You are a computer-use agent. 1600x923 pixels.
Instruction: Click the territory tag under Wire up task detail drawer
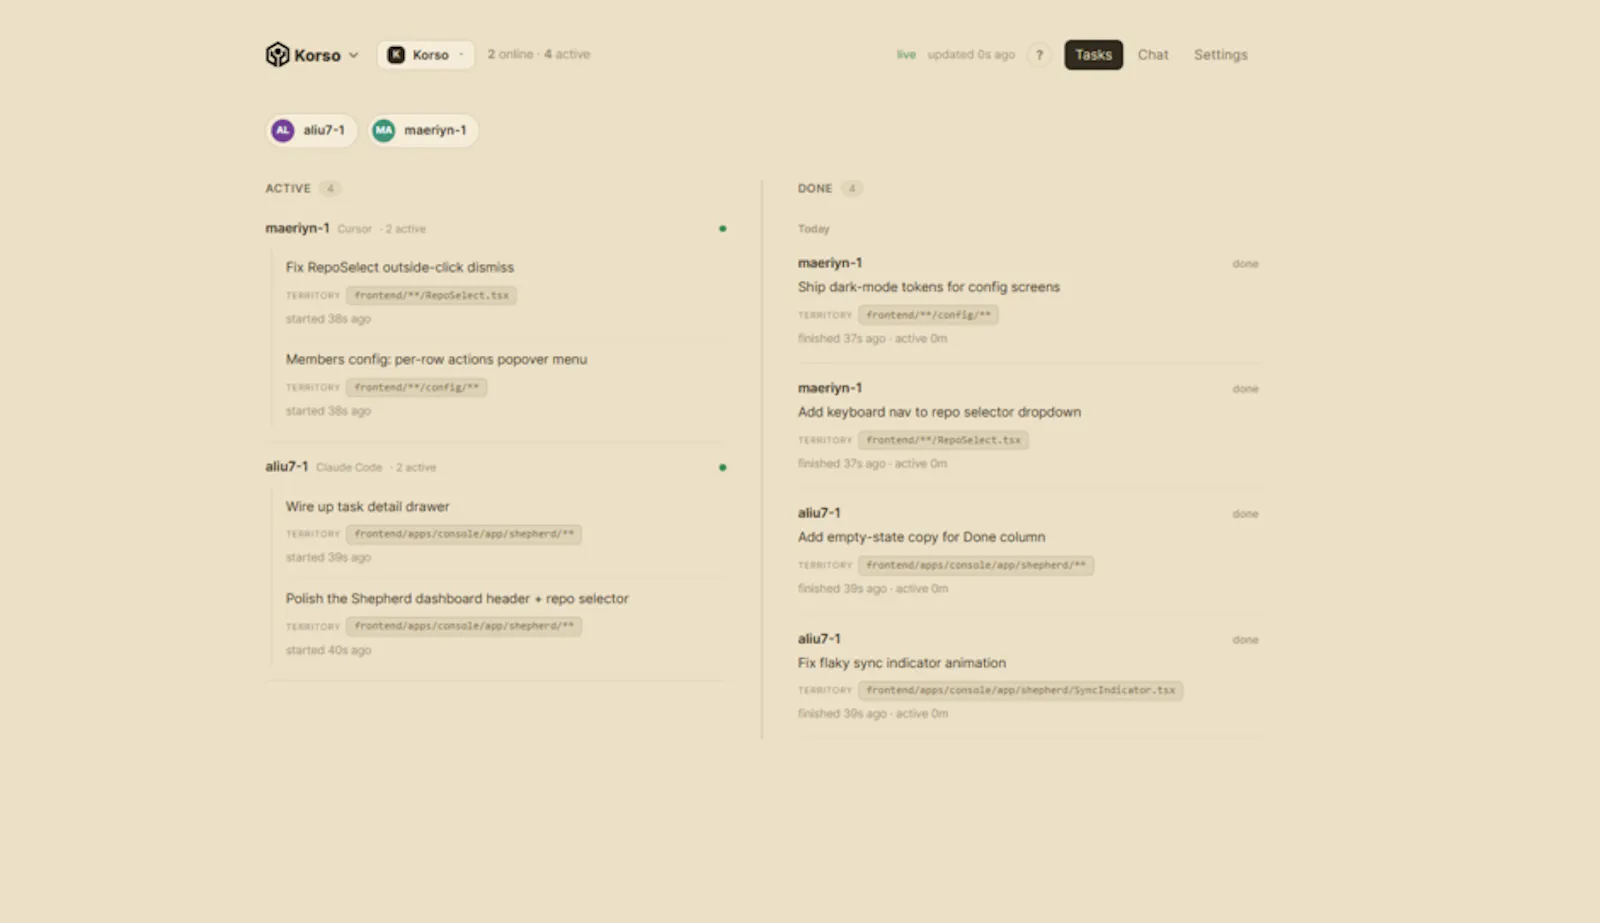coord(464,534)
